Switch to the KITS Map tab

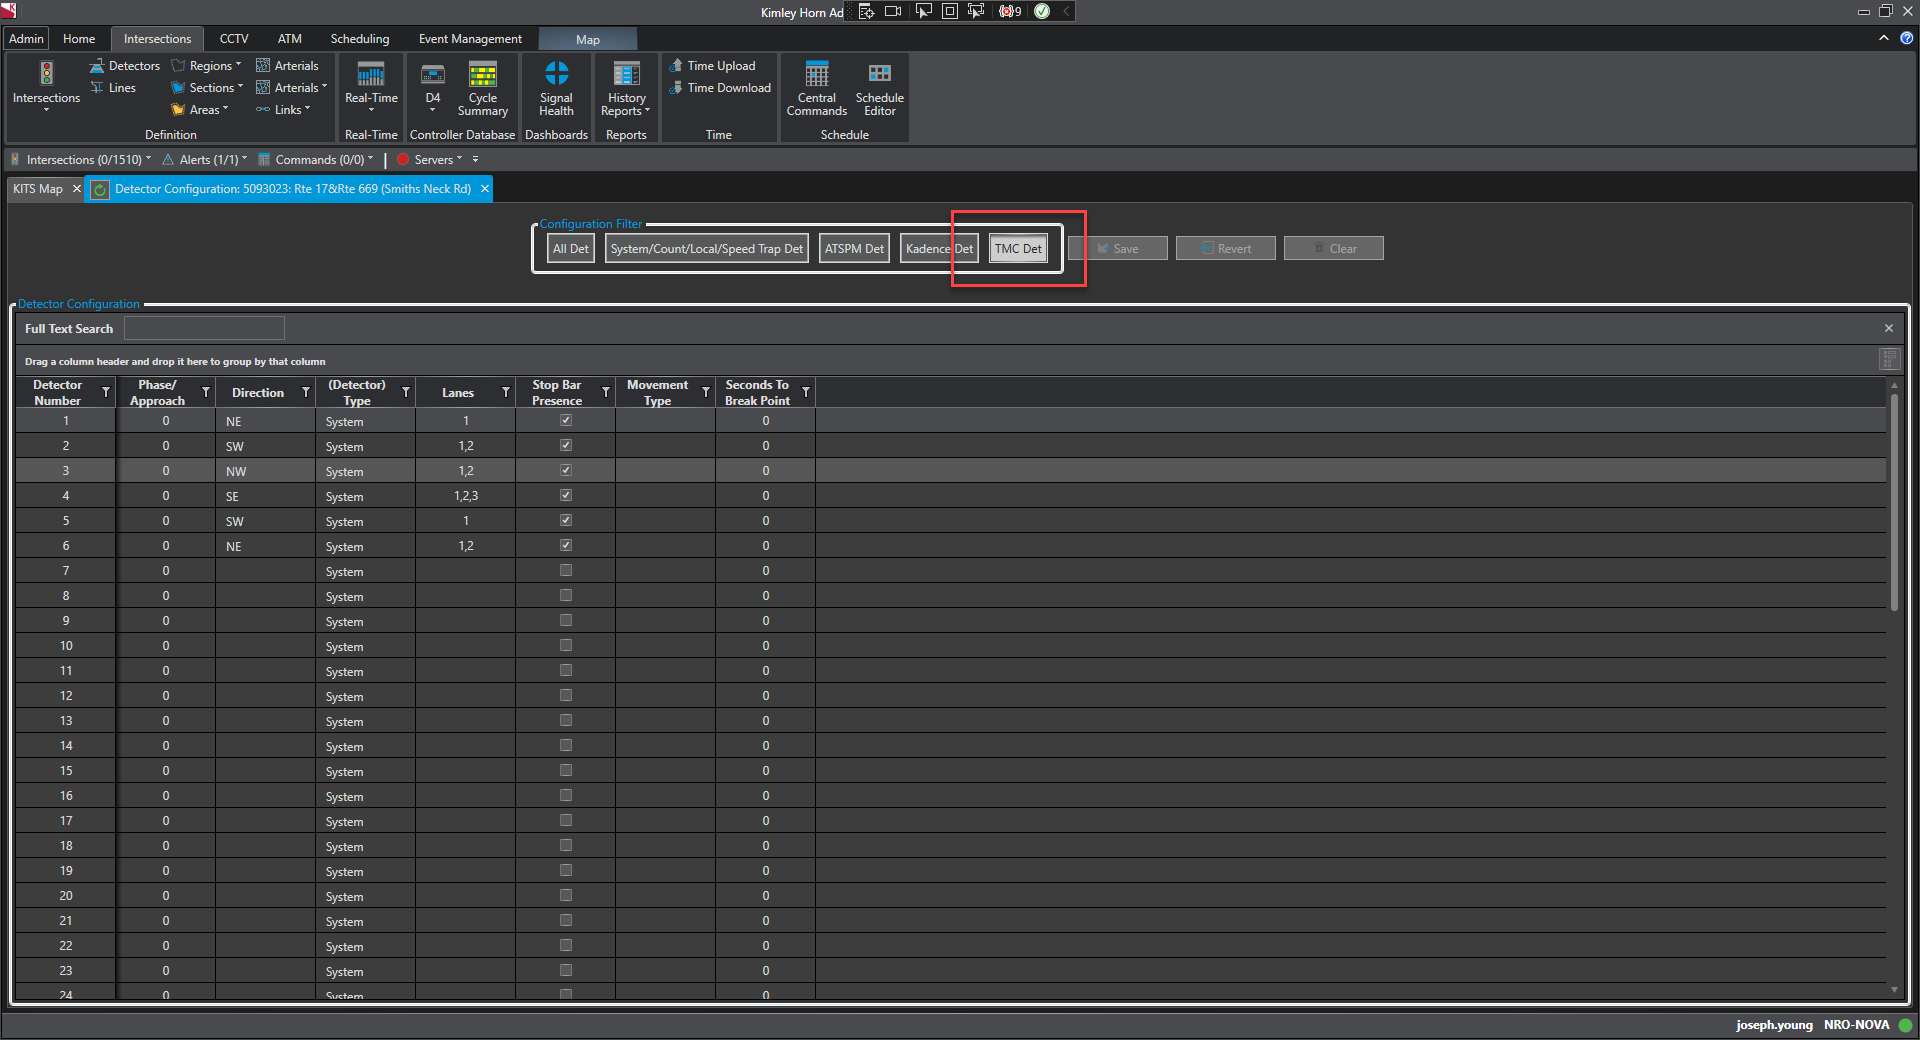click(x=38, y=189)
